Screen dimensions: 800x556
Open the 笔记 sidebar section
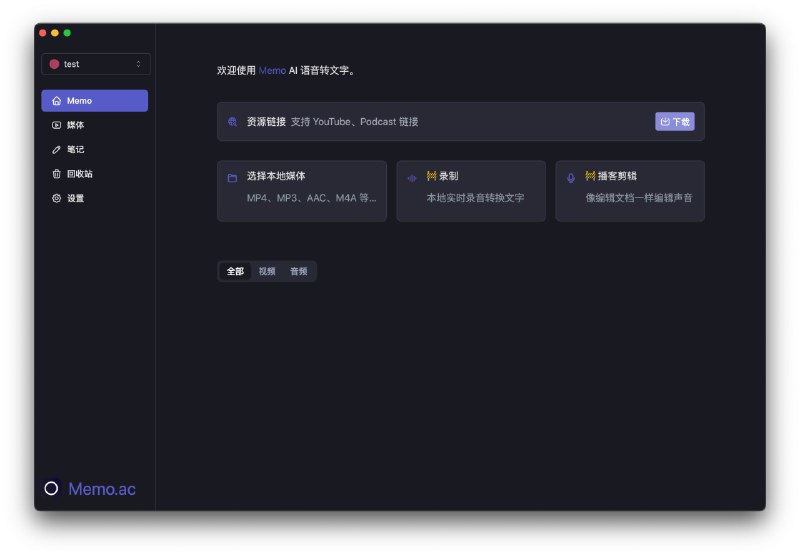pos(95,149)
